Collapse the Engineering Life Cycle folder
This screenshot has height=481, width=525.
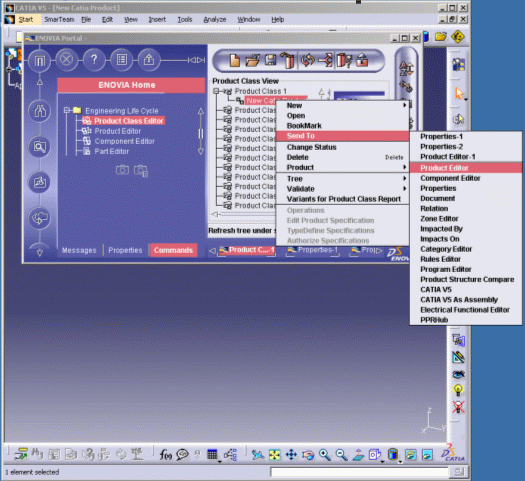pyautogui.click(x=66, y=110)
